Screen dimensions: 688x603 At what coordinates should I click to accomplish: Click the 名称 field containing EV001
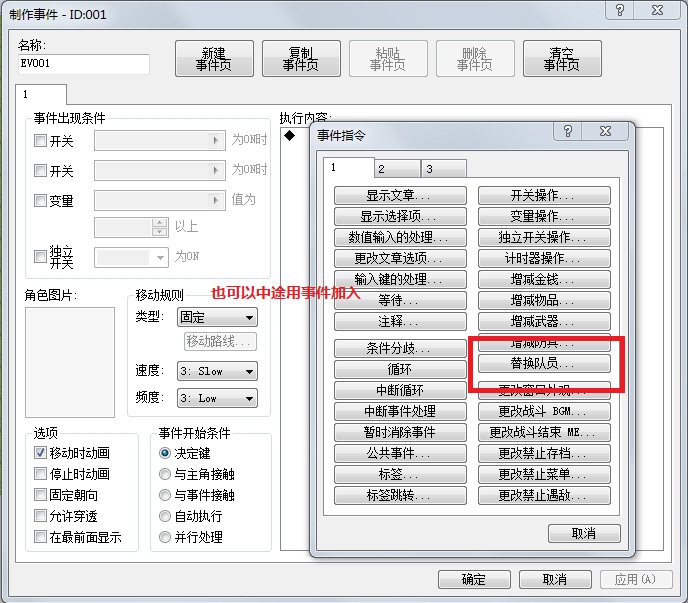pos(84,64)
